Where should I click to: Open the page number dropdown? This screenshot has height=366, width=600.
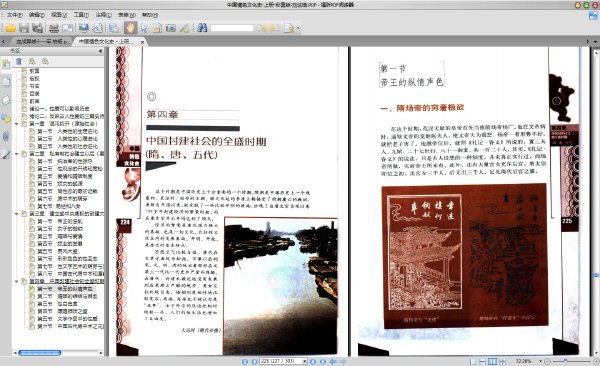[305, 361]
